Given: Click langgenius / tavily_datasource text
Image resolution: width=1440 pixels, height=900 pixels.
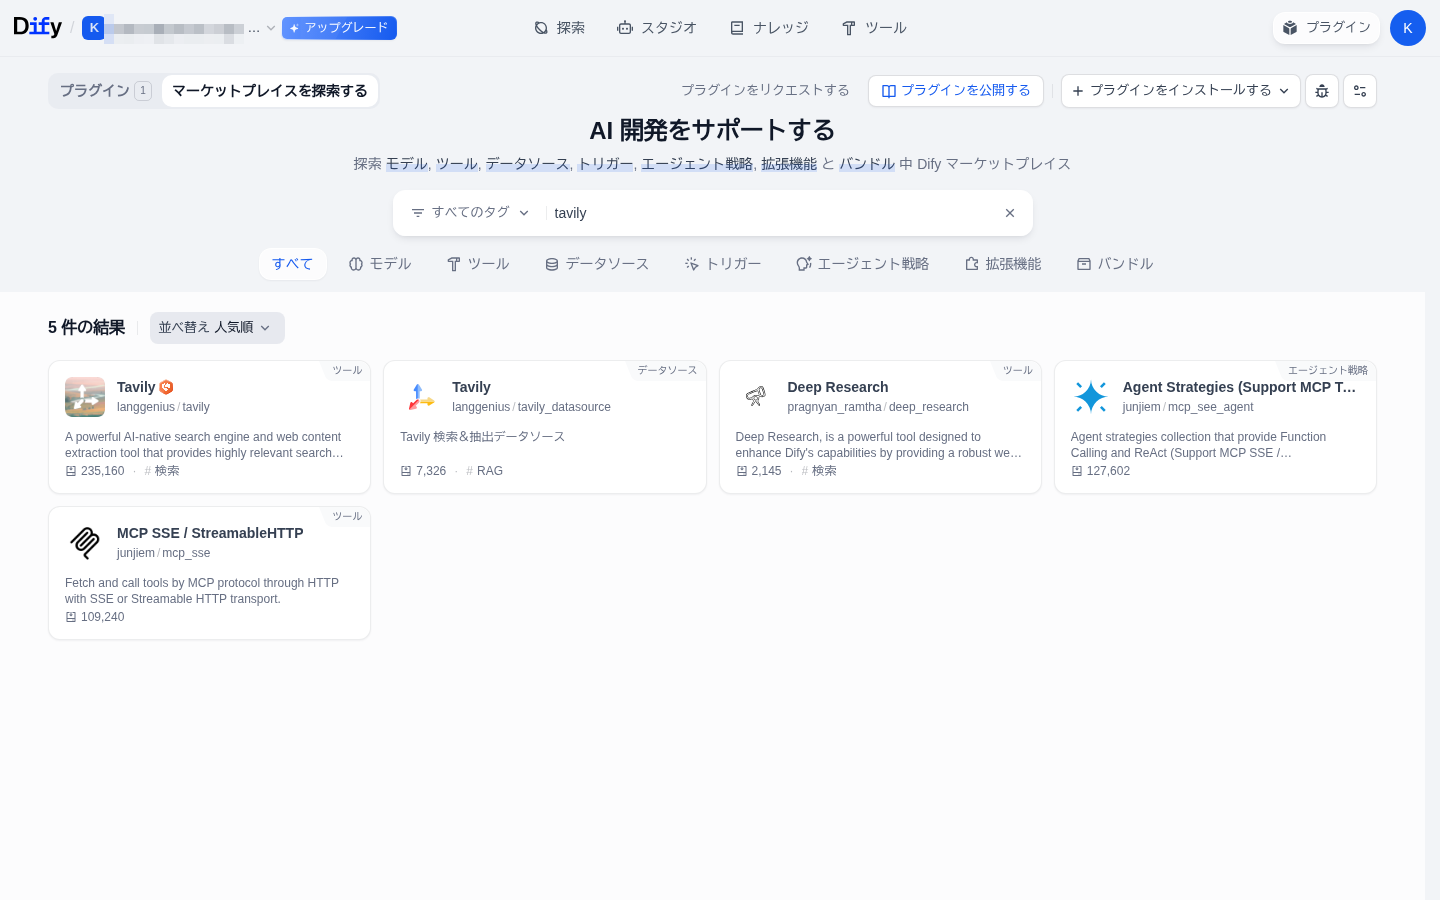Looking at the screenshot, I should (531, 407).
